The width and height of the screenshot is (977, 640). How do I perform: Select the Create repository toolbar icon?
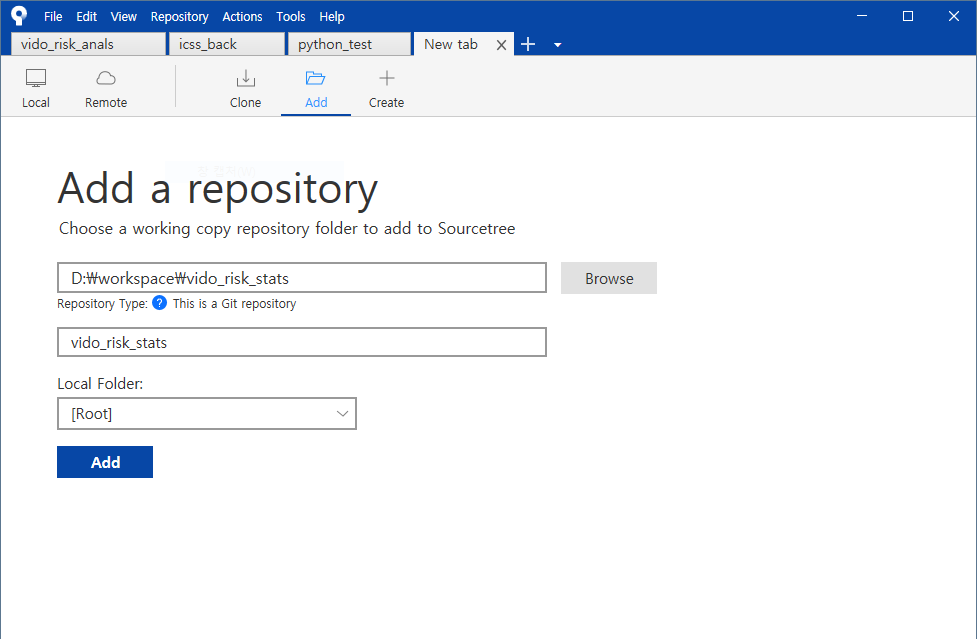click(386, 88)
